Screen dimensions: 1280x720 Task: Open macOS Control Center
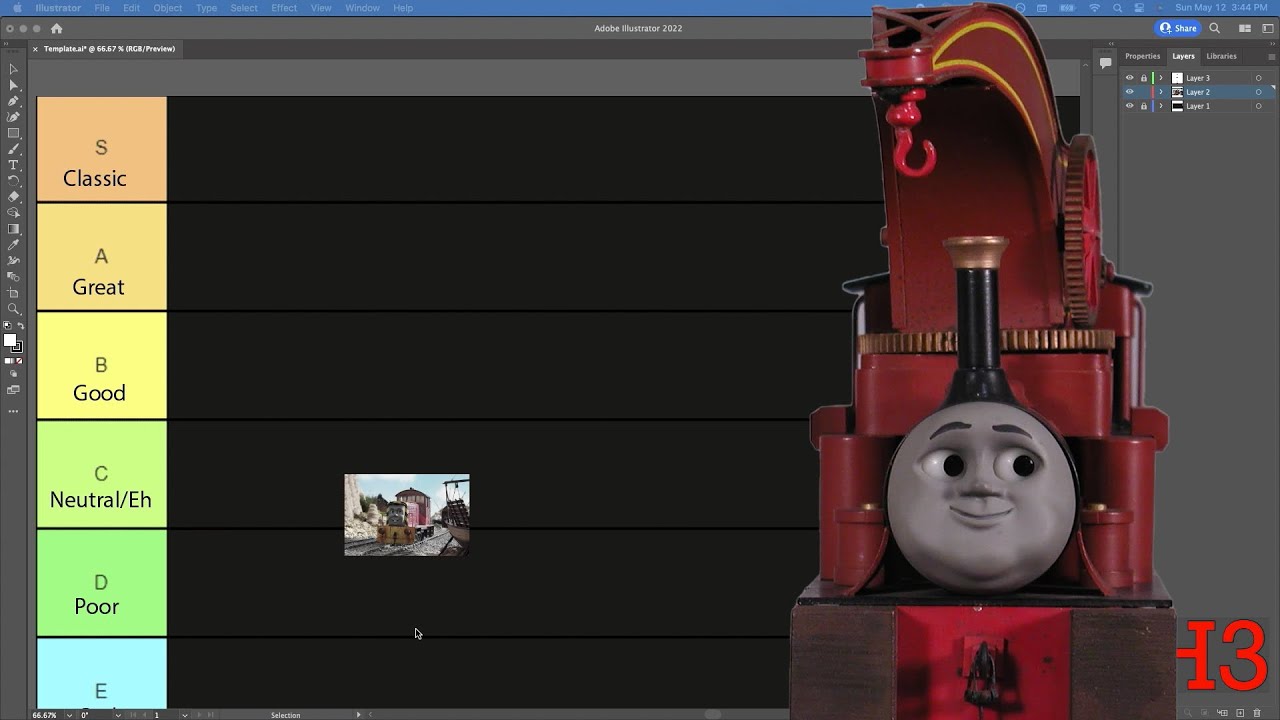(x=1139, y=8)
